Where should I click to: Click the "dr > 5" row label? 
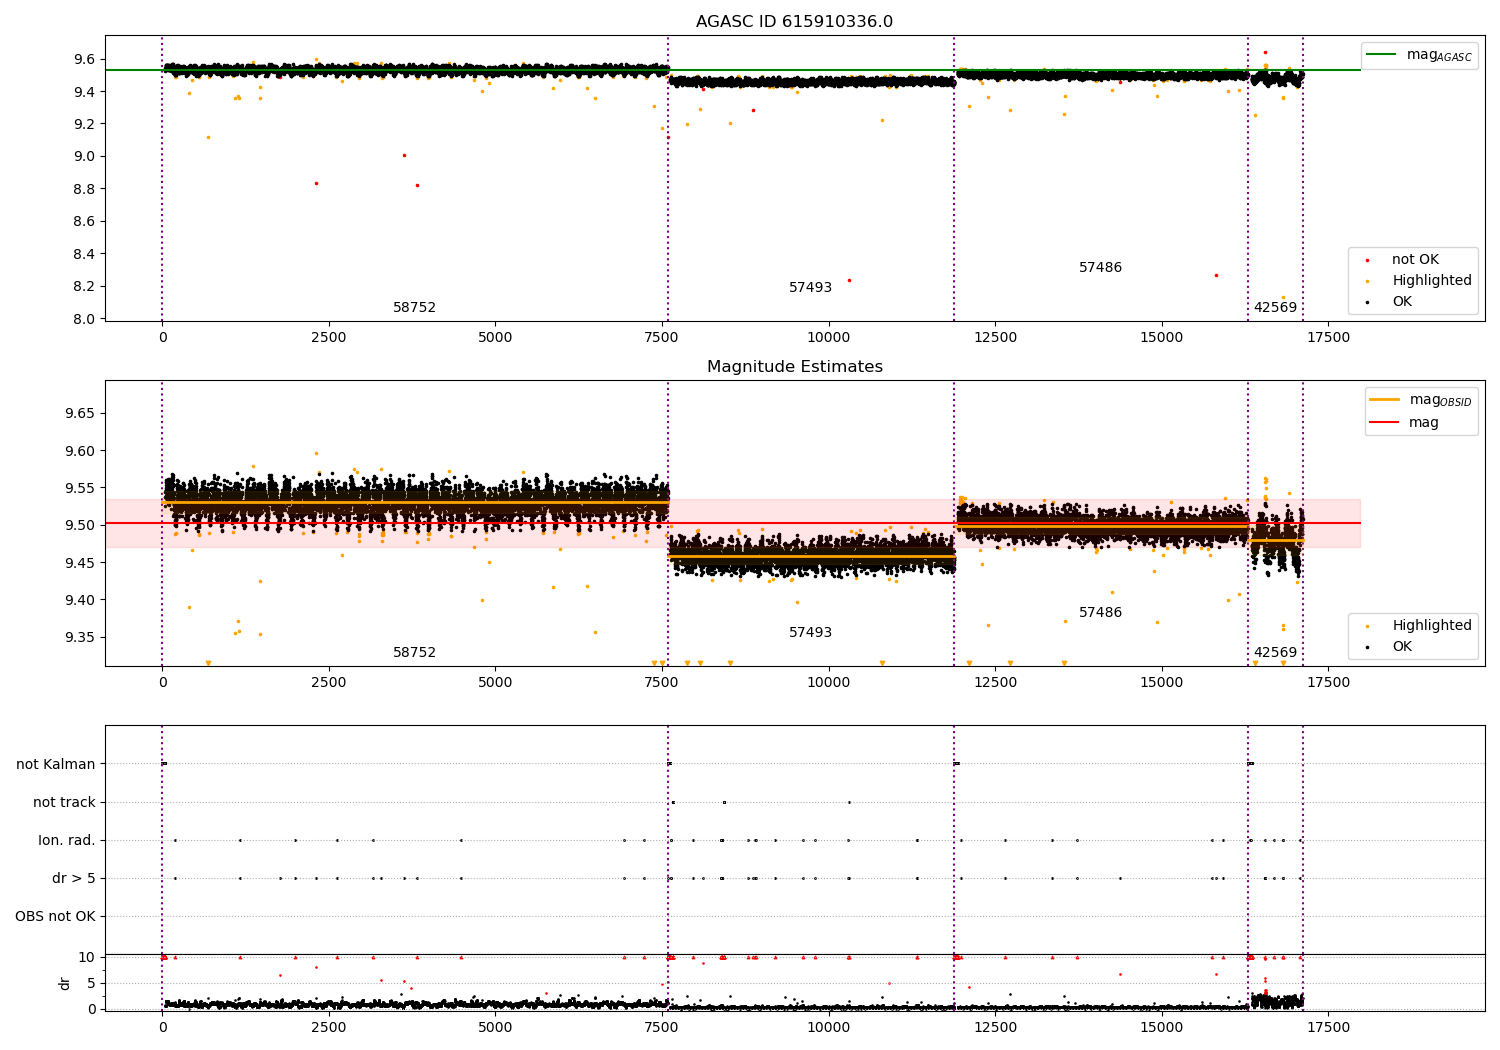click(x=74, y=879)
